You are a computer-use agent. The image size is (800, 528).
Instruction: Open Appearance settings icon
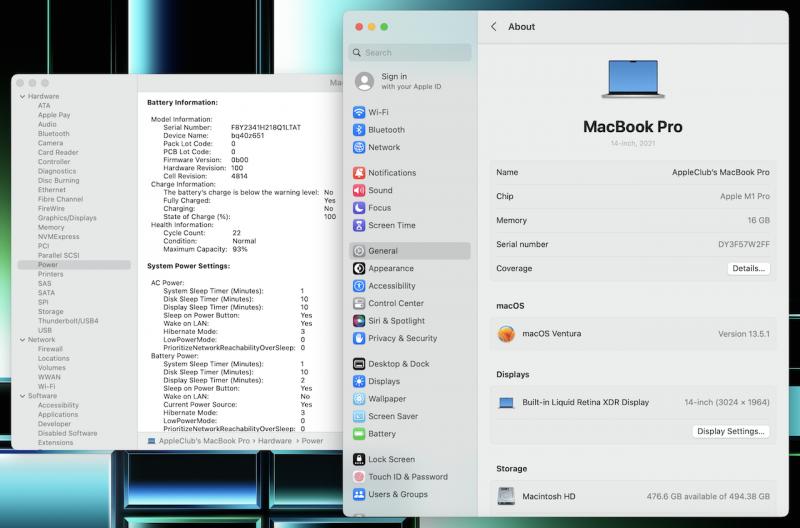(359, 268)
